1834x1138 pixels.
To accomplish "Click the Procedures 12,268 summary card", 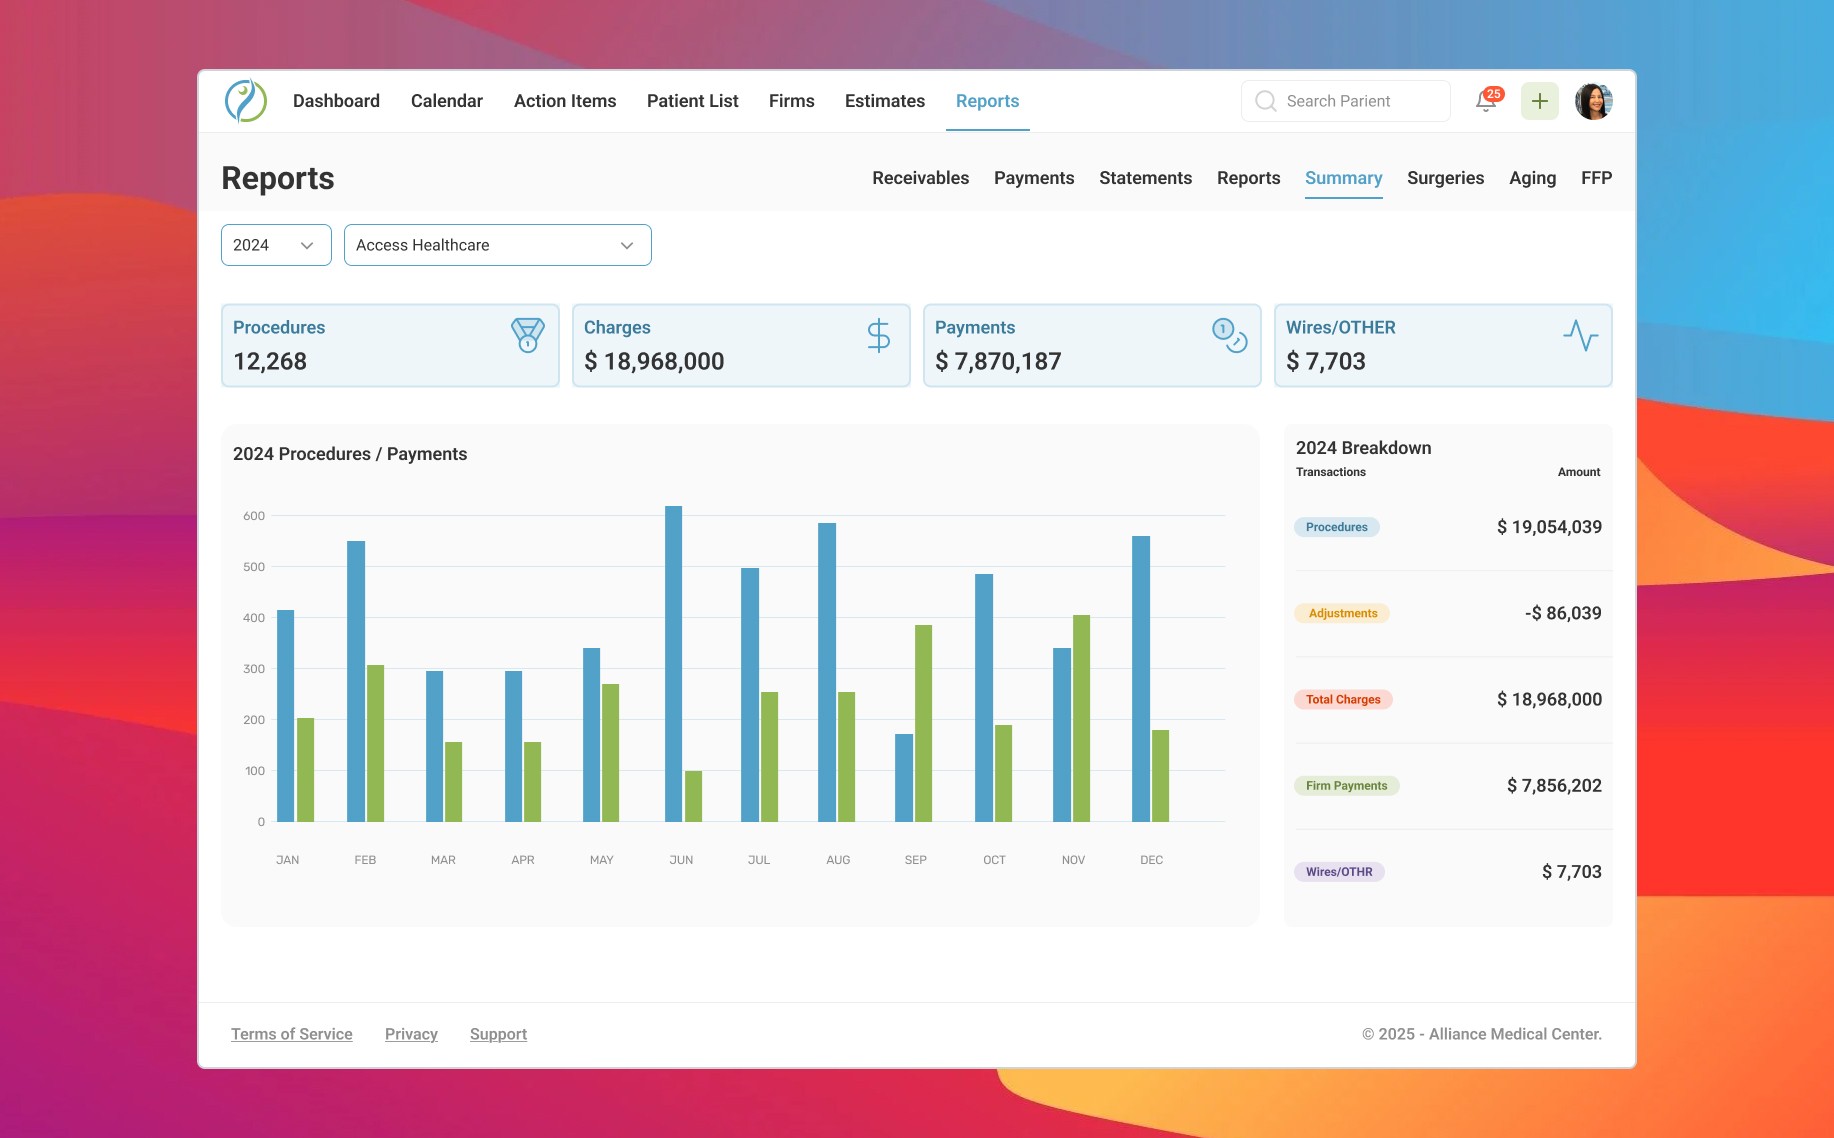I will point(390,345).
